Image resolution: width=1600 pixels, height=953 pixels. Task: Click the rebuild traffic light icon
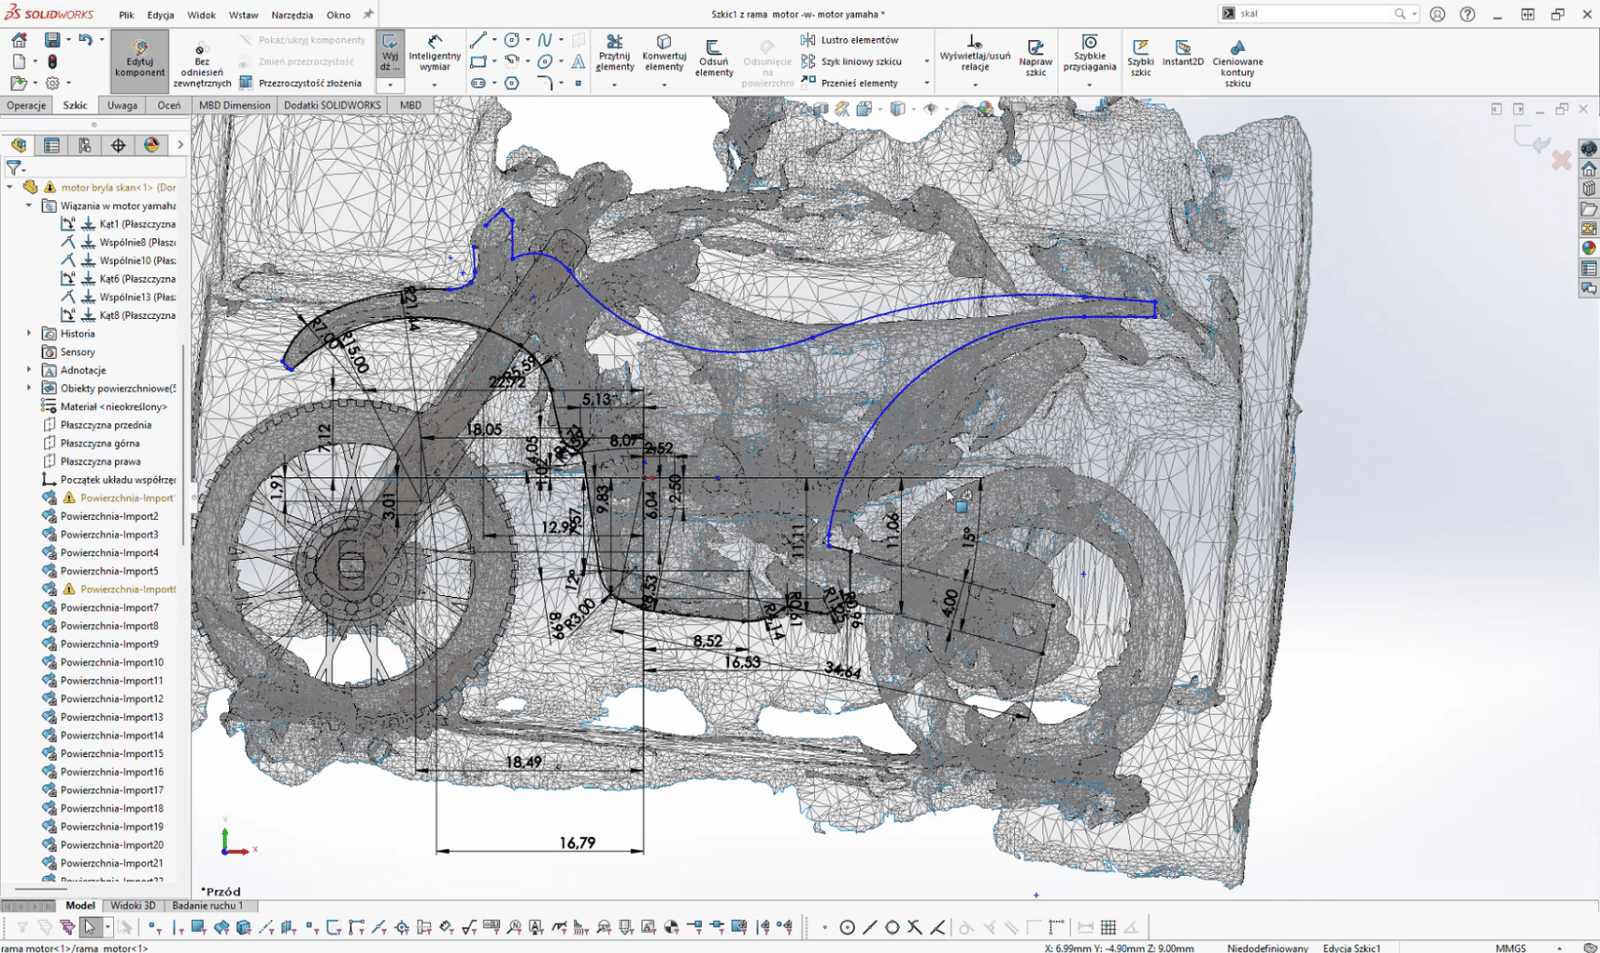click(x=53, y=61)
